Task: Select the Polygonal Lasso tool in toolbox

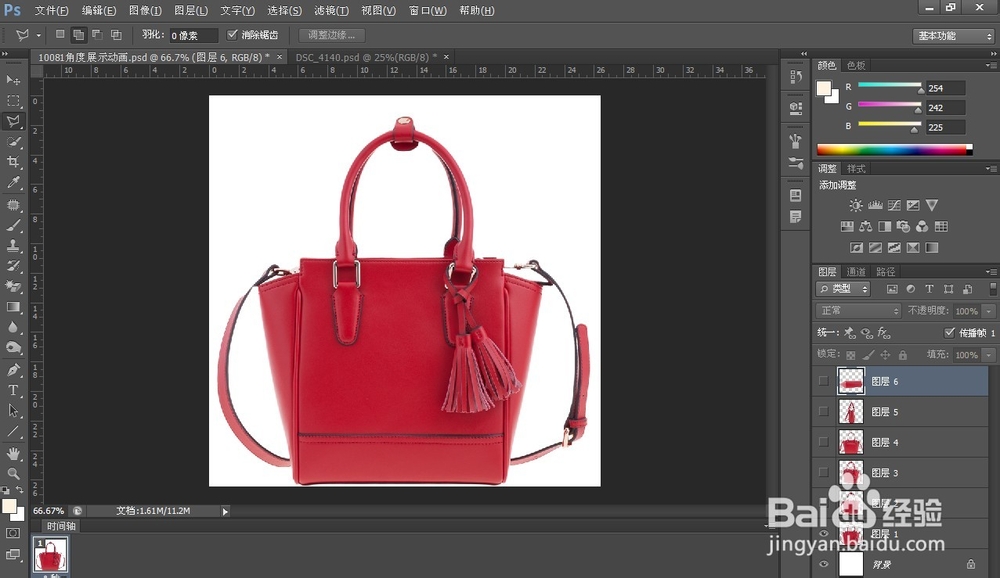Action: [13, 121]
